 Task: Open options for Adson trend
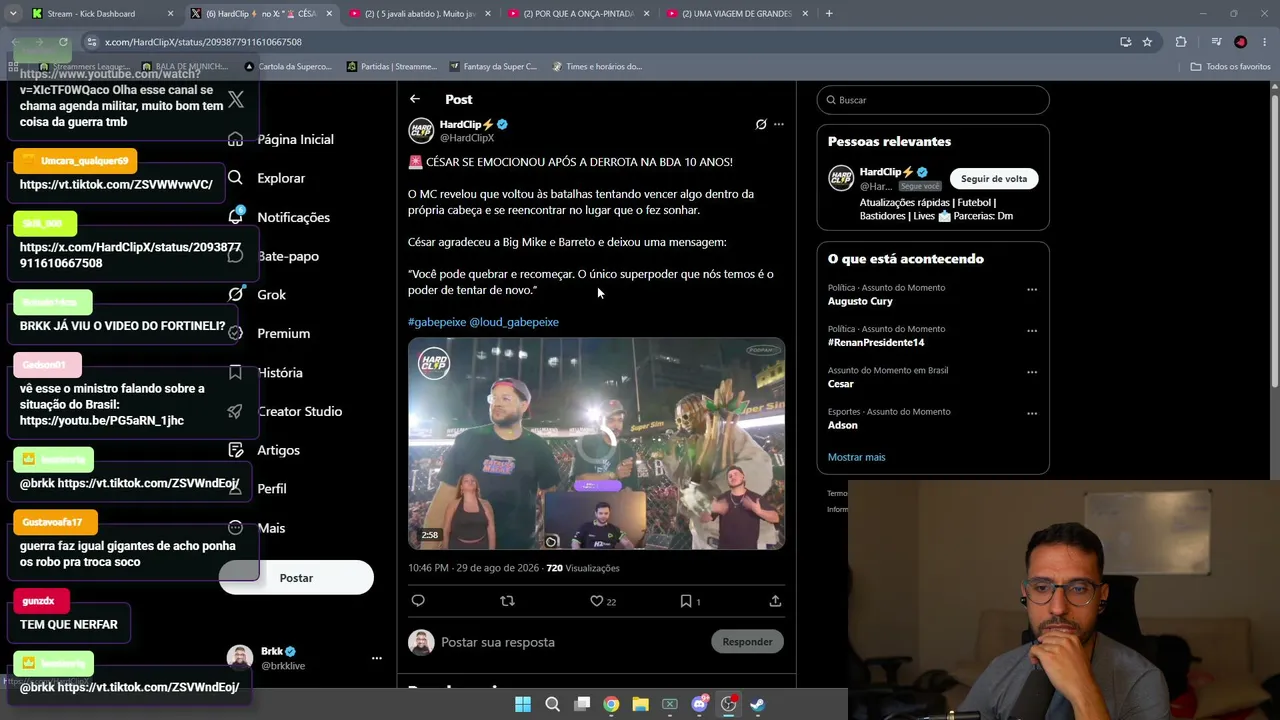[x=1032, y=414]
